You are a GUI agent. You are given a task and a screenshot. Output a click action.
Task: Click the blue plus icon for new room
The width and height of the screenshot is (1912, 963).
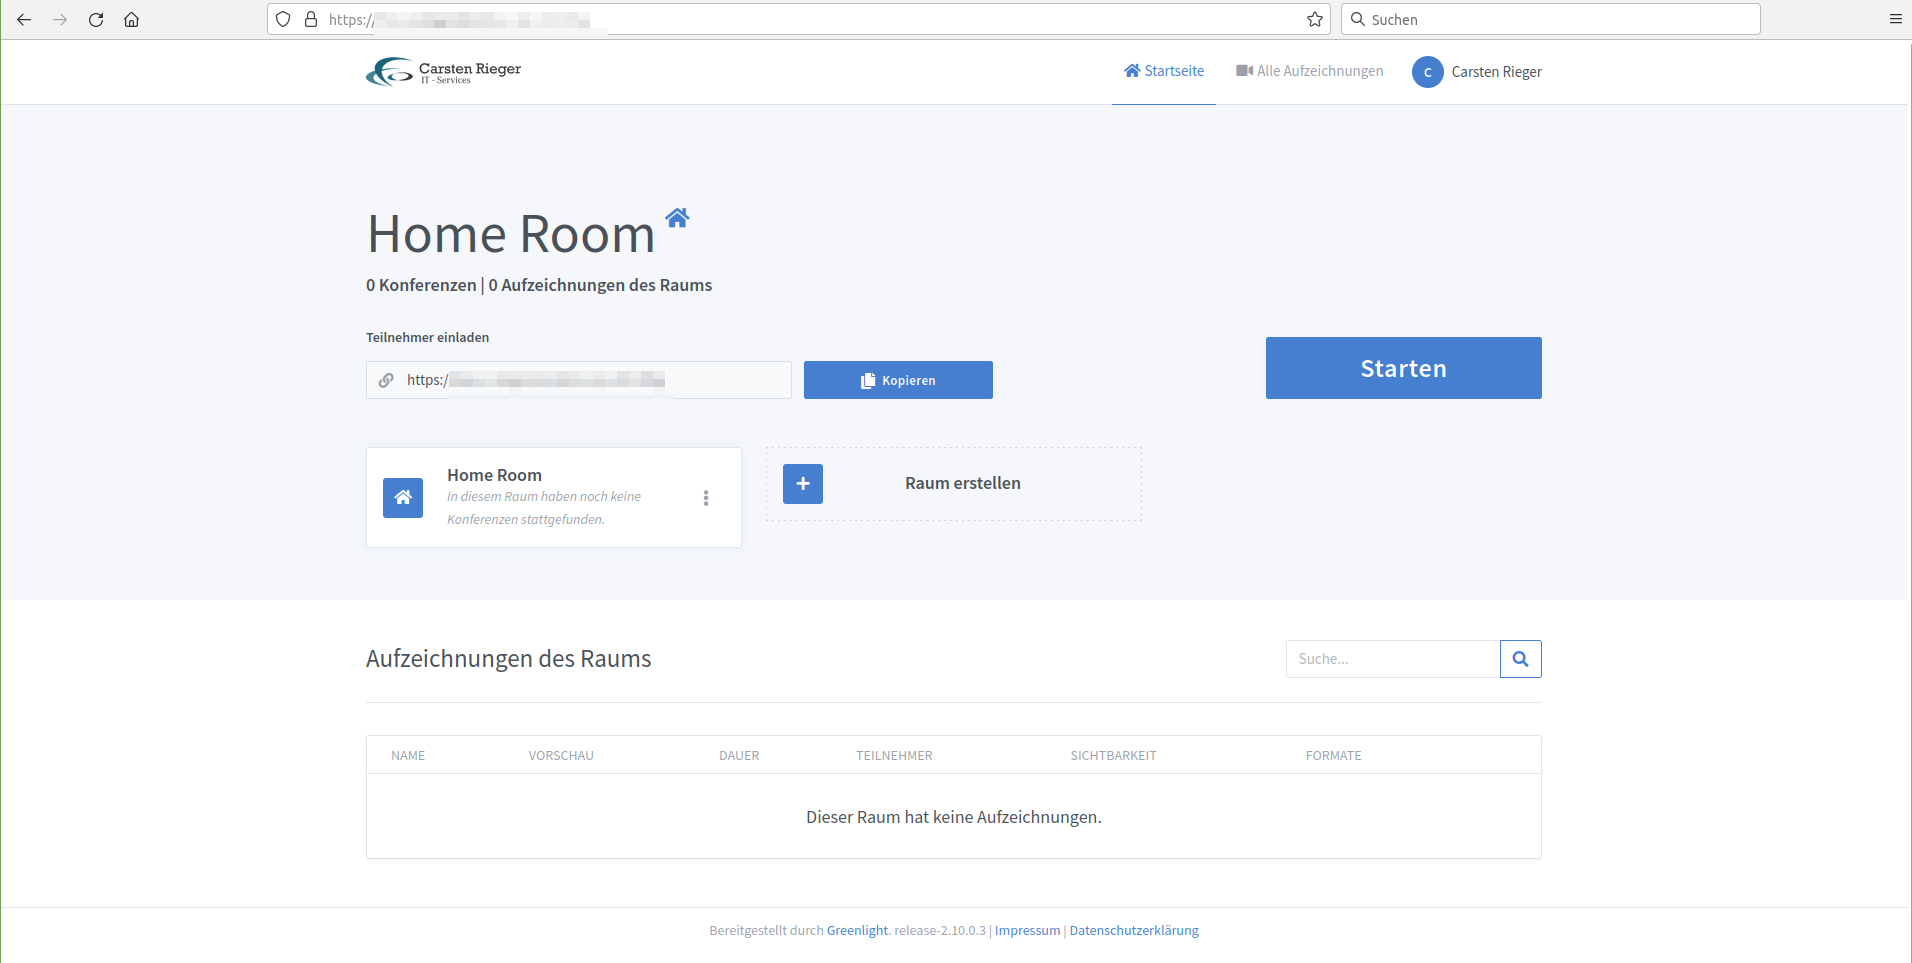[x=803, y=484]
